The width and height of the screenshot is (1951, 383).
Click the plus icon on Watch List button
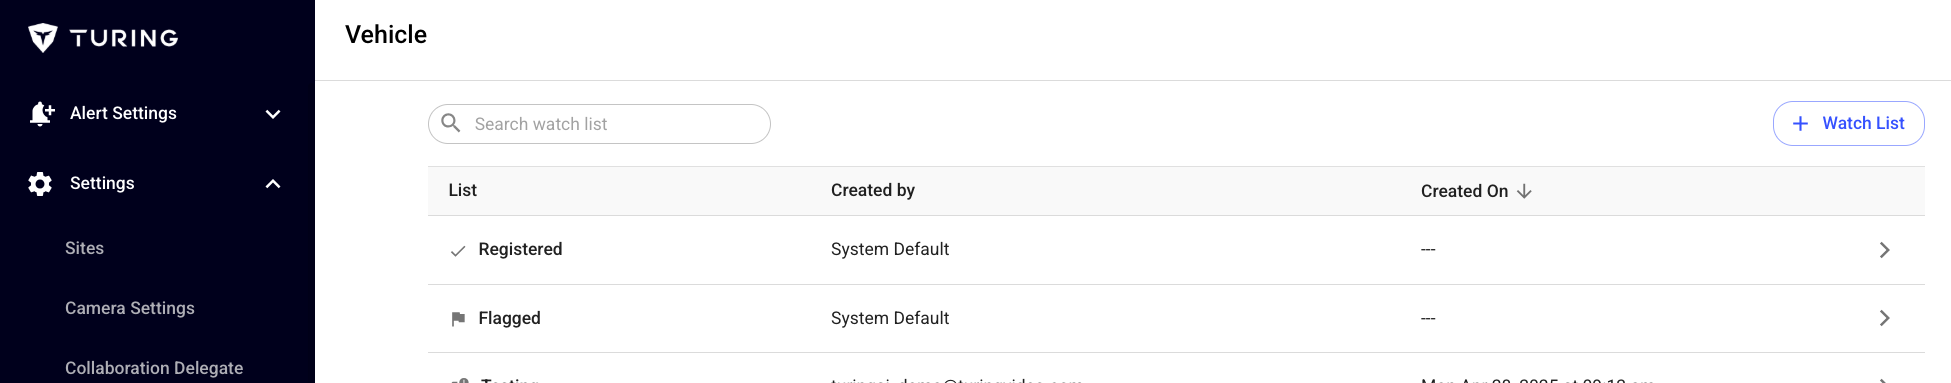[x=1800, y=123]
